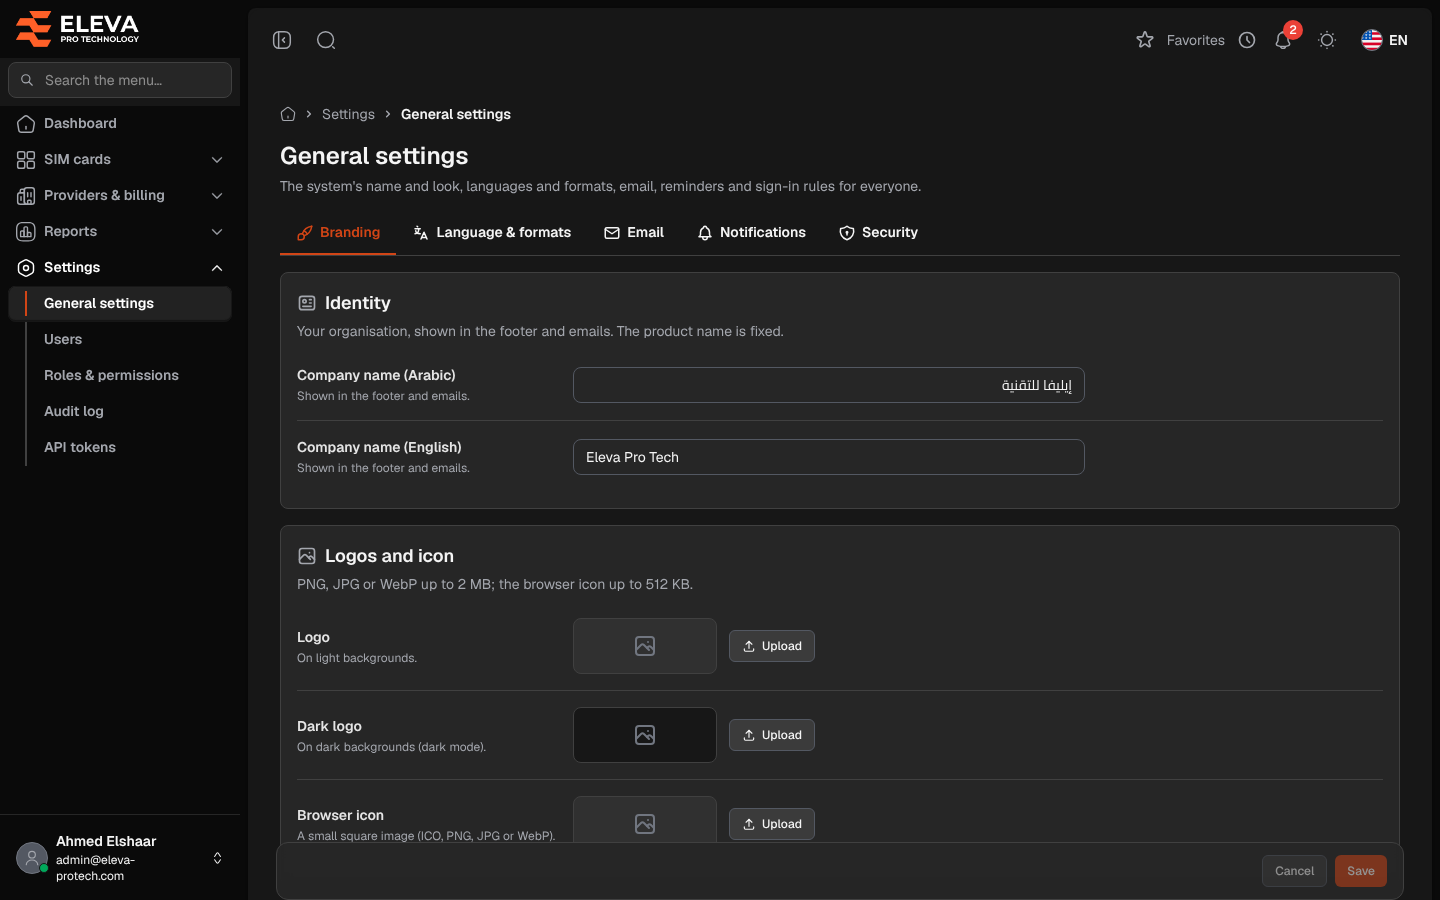This screenshot has width=1440, height=900.
Task: Switch to the Branding tab
Action: (x=338, y=232)
